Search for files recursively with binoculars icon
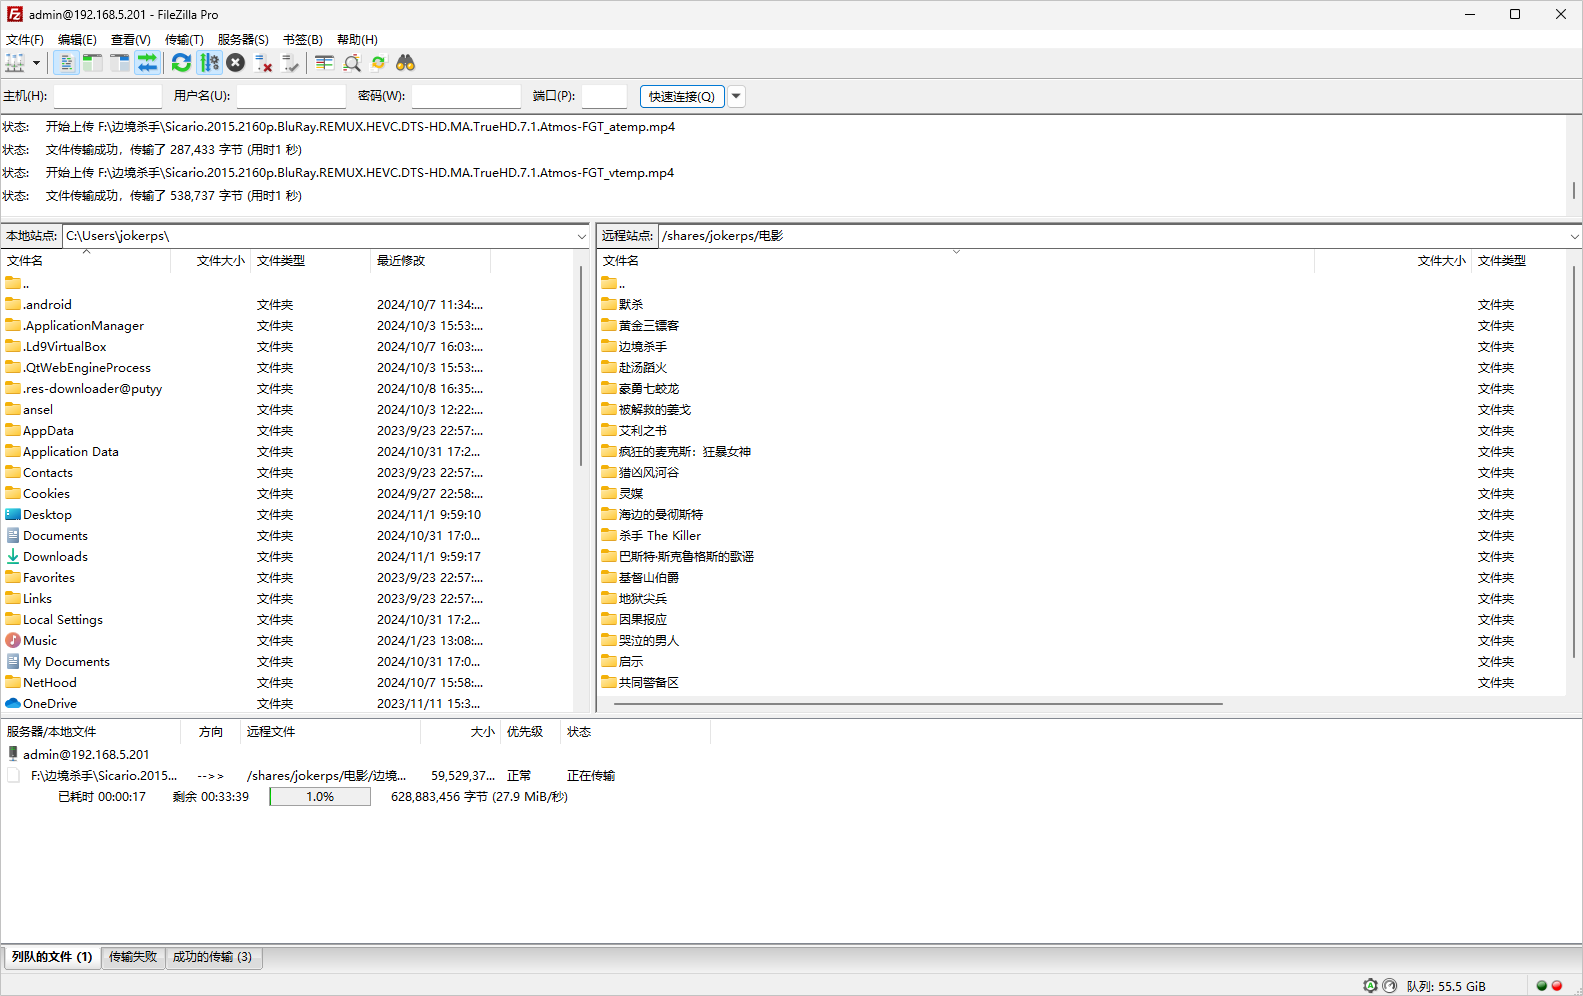Screen dimensions: 1583x996 (x=405, y=63)
